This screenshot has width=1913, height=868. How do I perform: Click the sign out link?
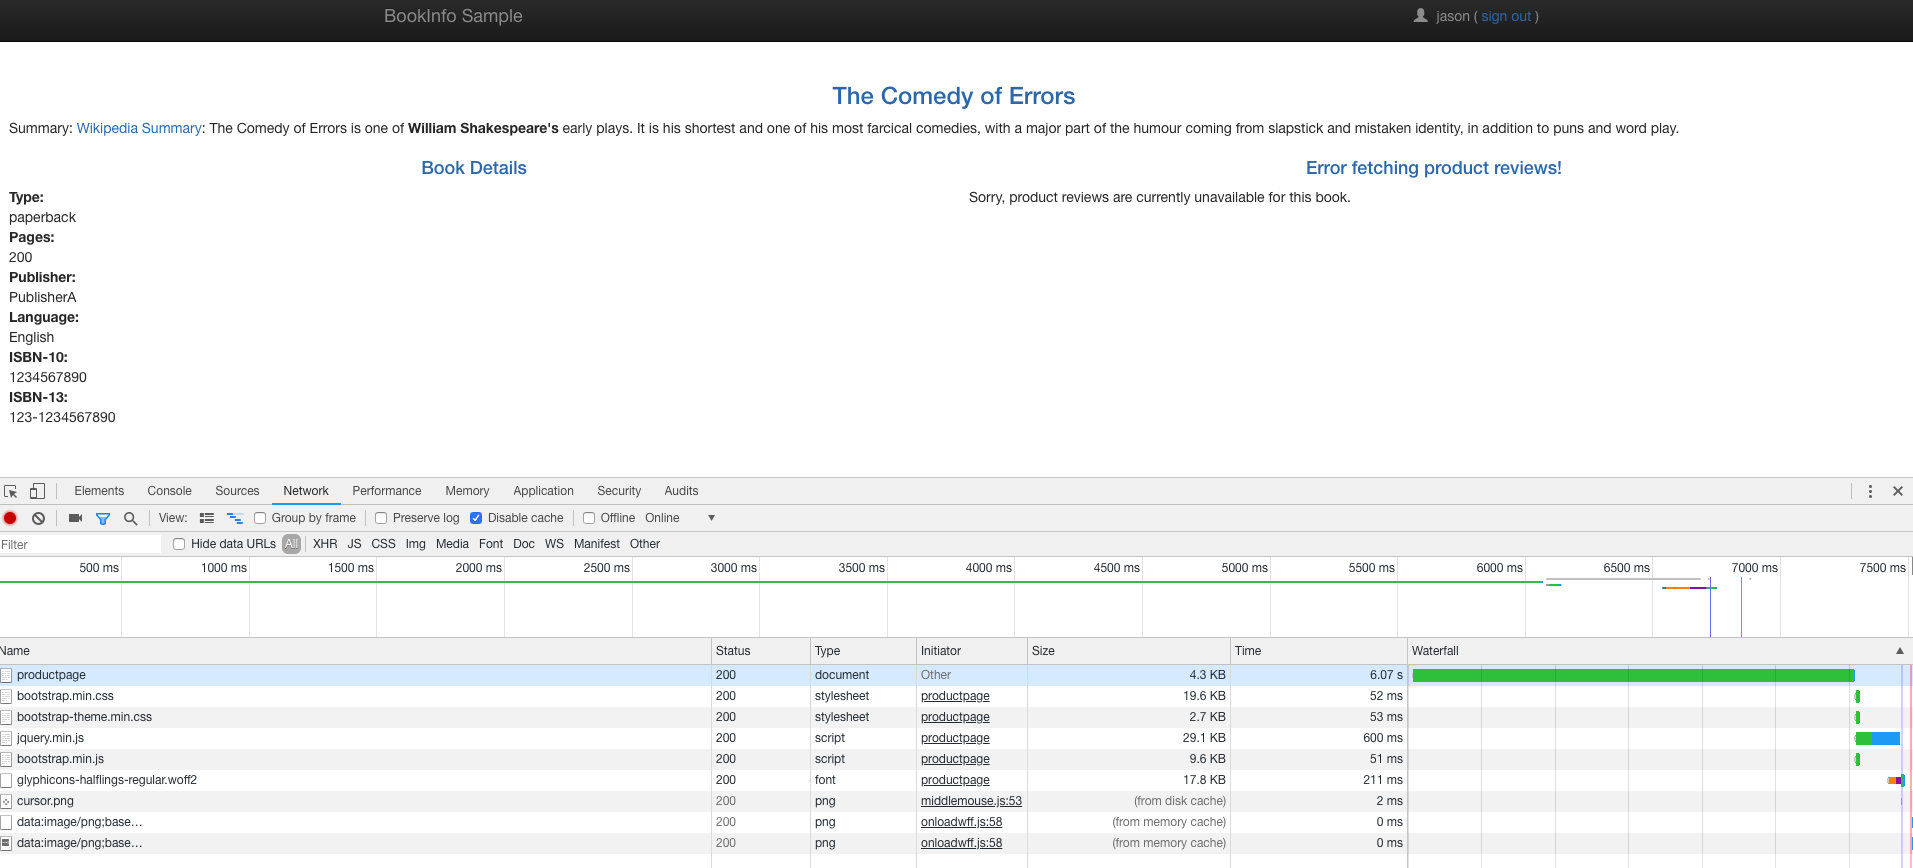(x=1506, y=16)
